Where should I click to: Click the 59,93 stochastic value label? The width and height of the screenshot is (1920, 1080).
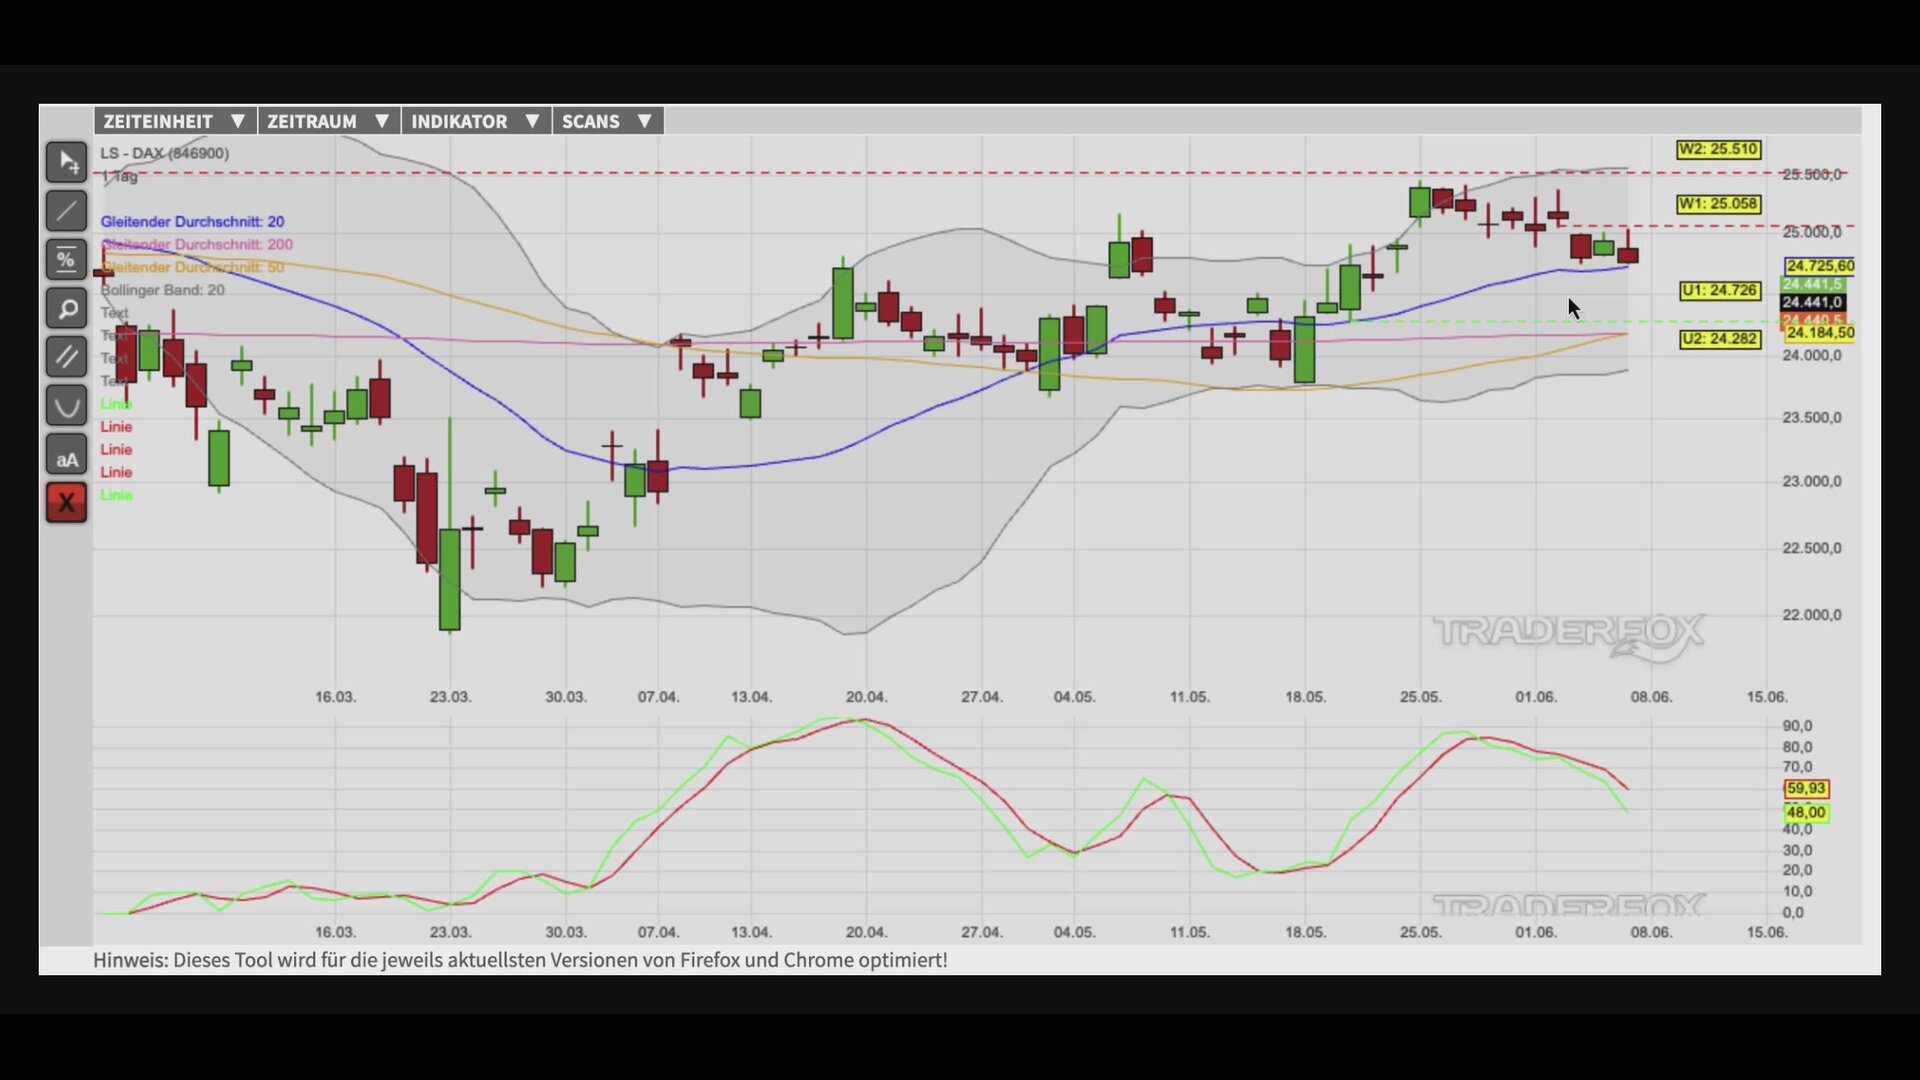pyautogui.click(x=1806, y=789)
